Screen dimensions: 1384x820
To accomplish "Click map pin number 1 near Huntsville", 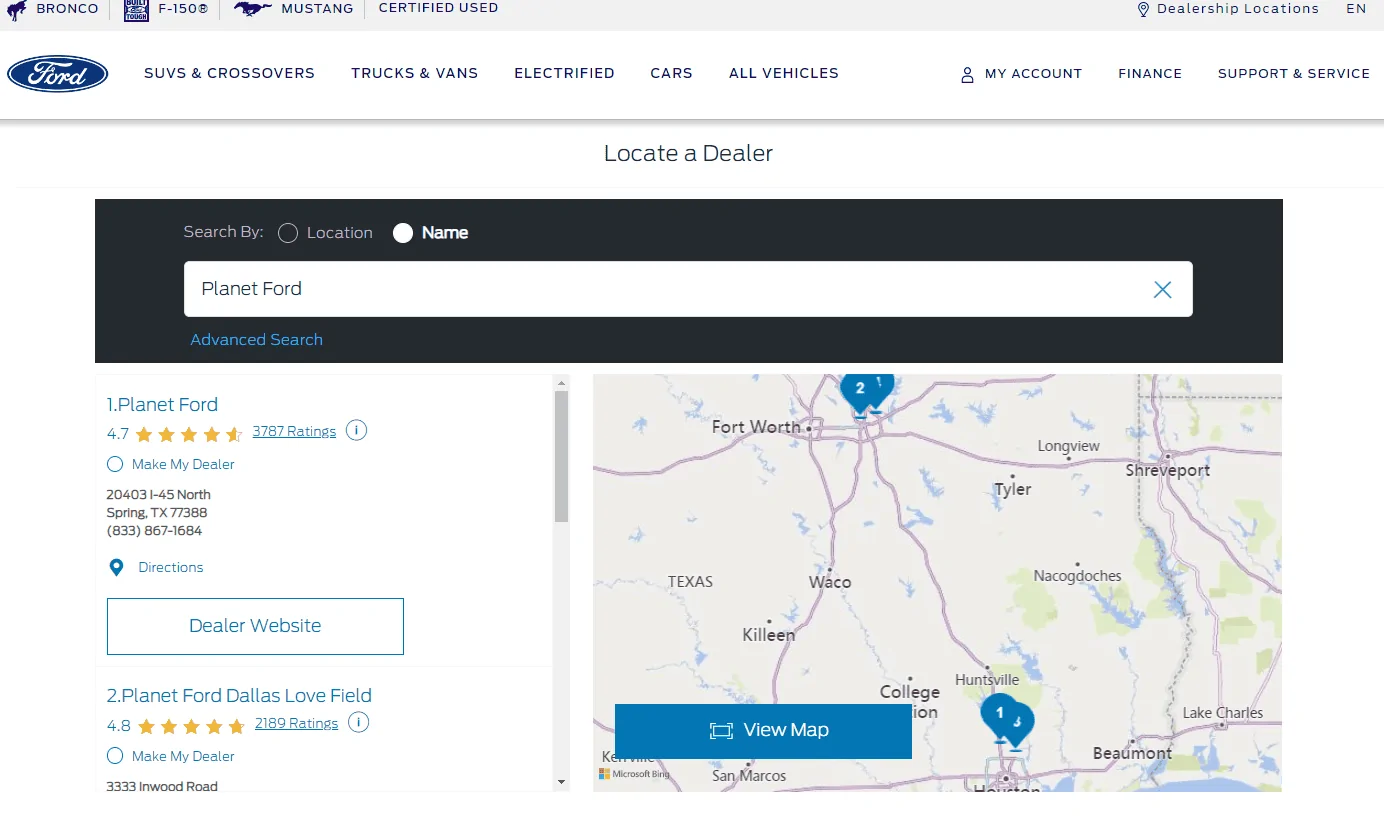I will pyautogui.click(x=999, y=718).
